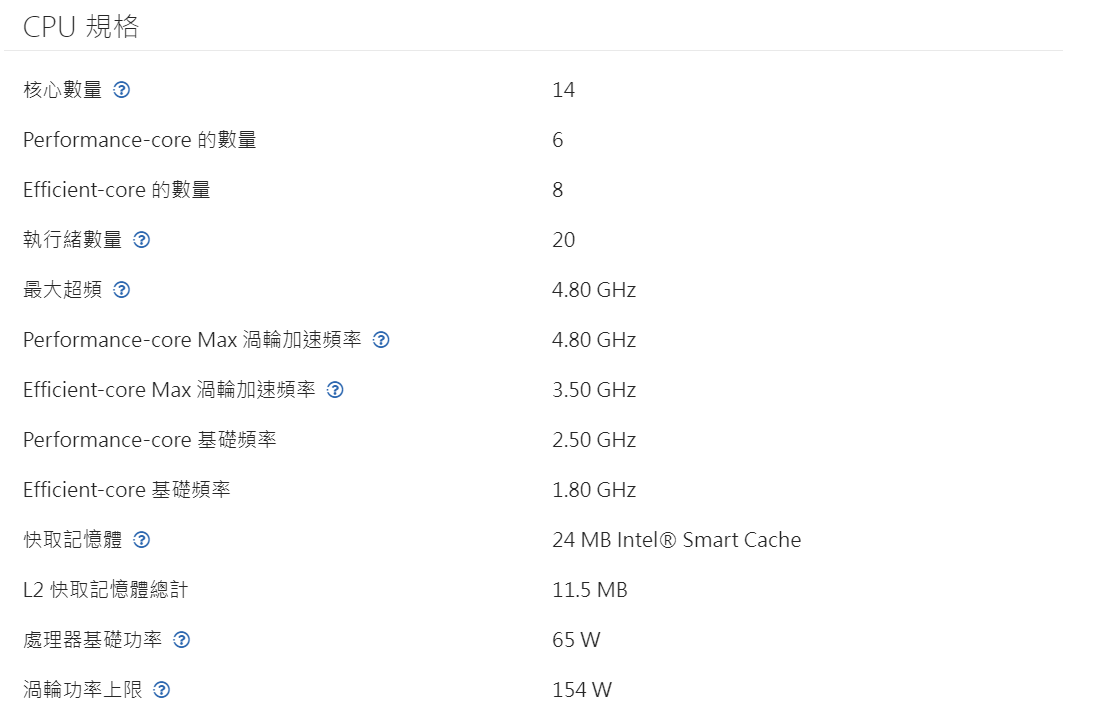Click the Performance-core 基礎頻率 label
Image resolution: width=1096 pixels, height=725 pixels.
click(x=150, y=440)
